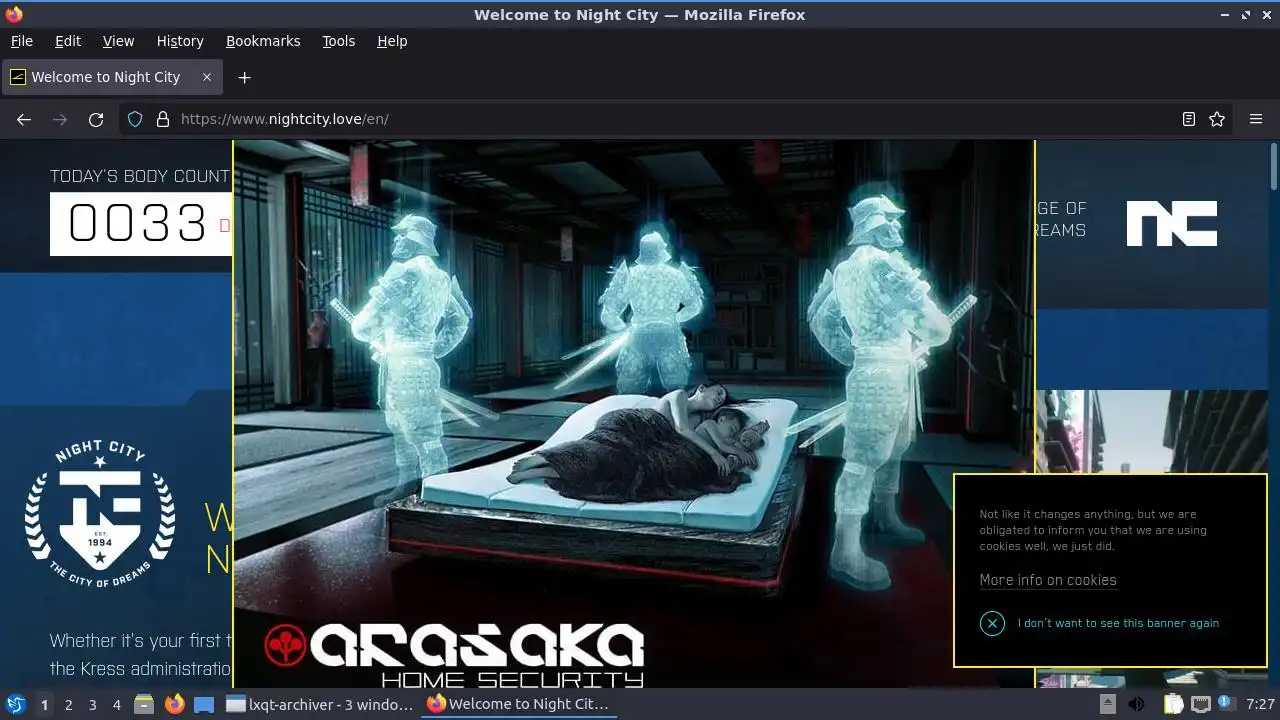Image resolution: width=1280 pixels, height=720 pixels.
Task: Select the Welcome to Night City tab
Action: (x=112, y=77)
